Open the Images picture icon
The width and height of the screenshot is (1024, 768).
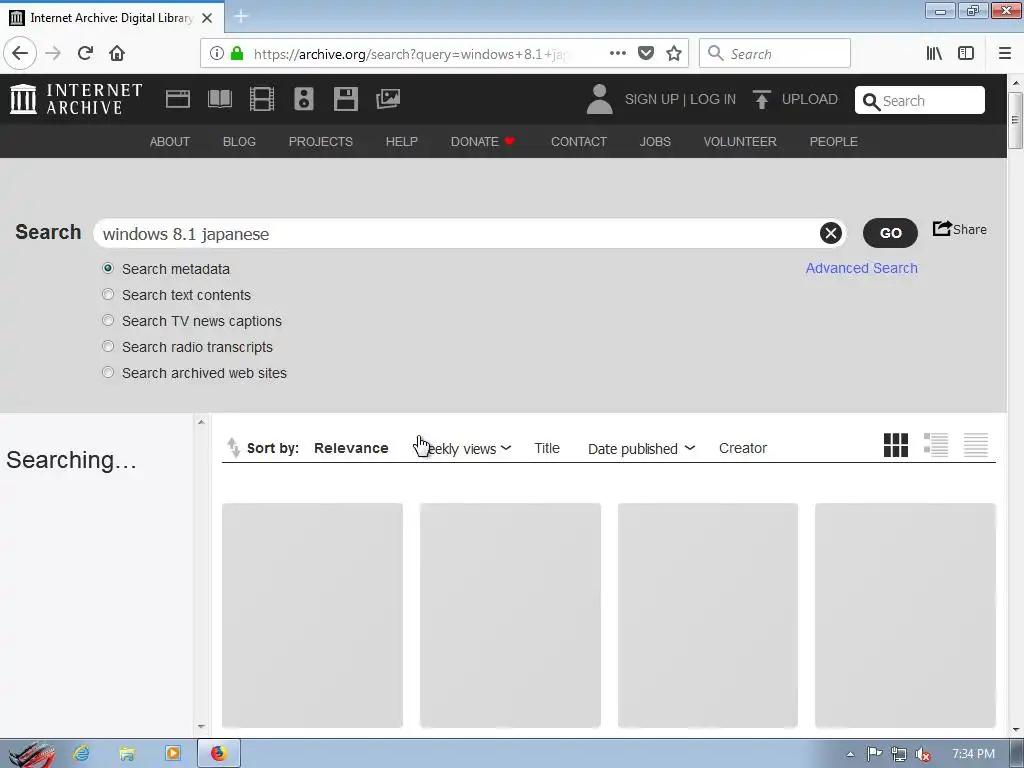[388, 99]
